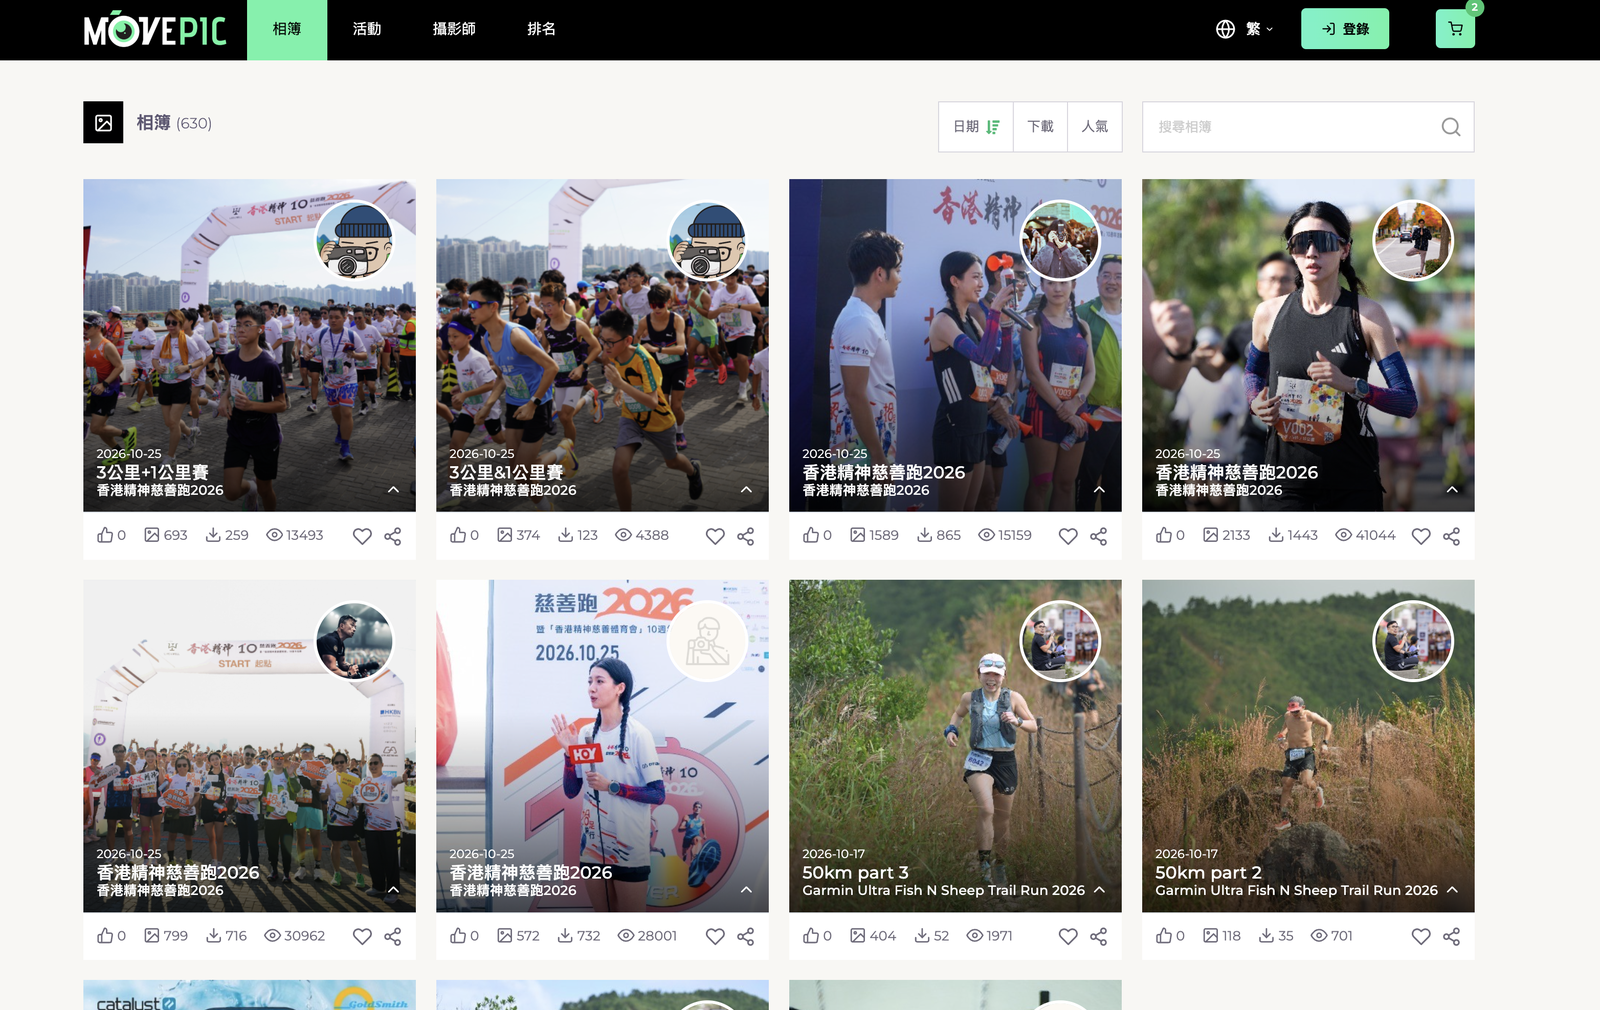Screen dimensions: 1600x1010
Task: Click share icon on 50km part 2
Action: tap(1452, 936)
